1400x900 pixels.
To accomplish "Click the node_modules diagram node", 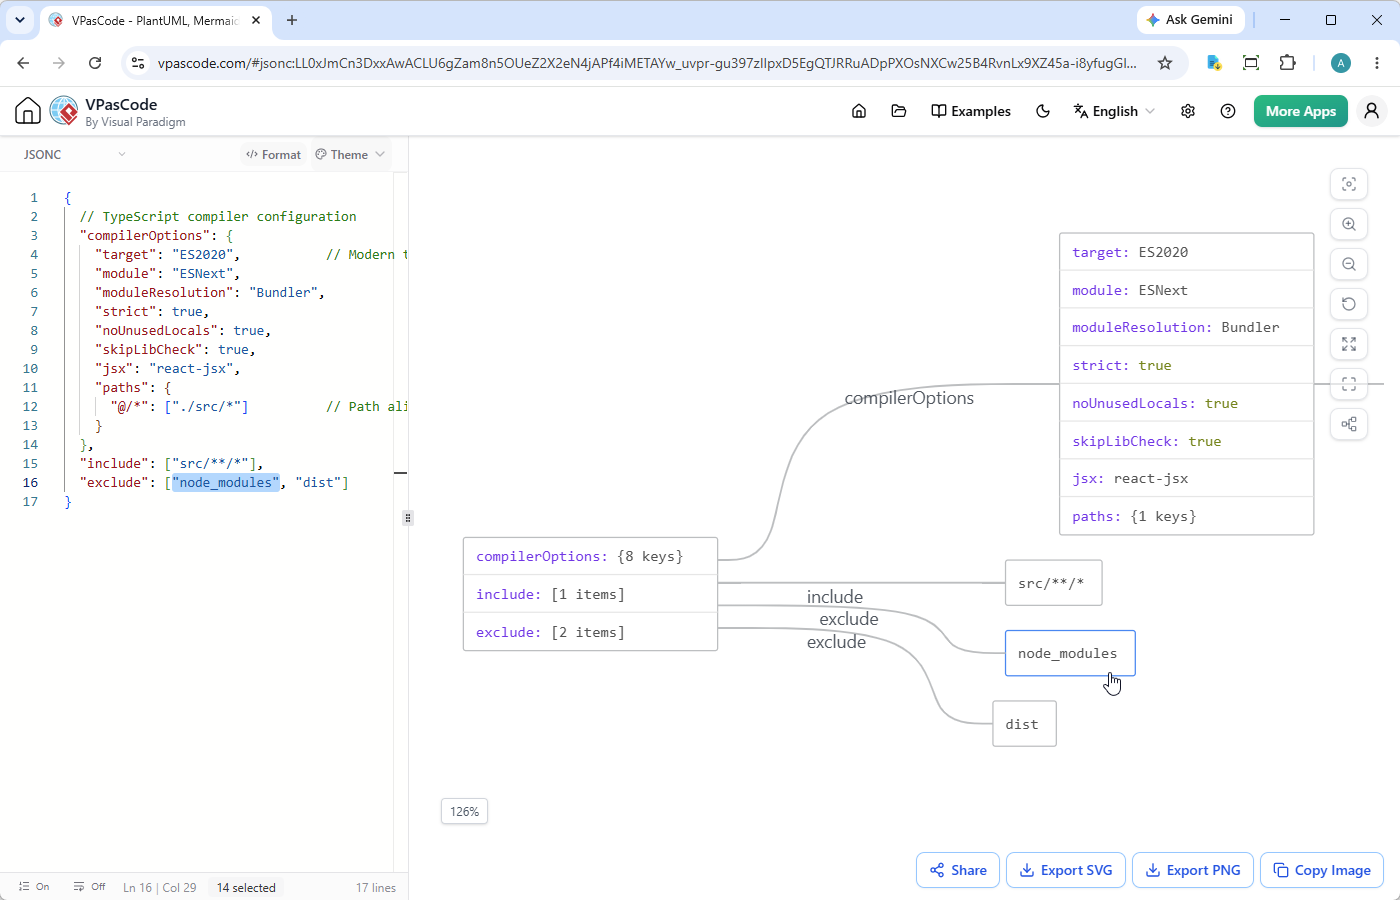I will click(x=1069, y=653).
